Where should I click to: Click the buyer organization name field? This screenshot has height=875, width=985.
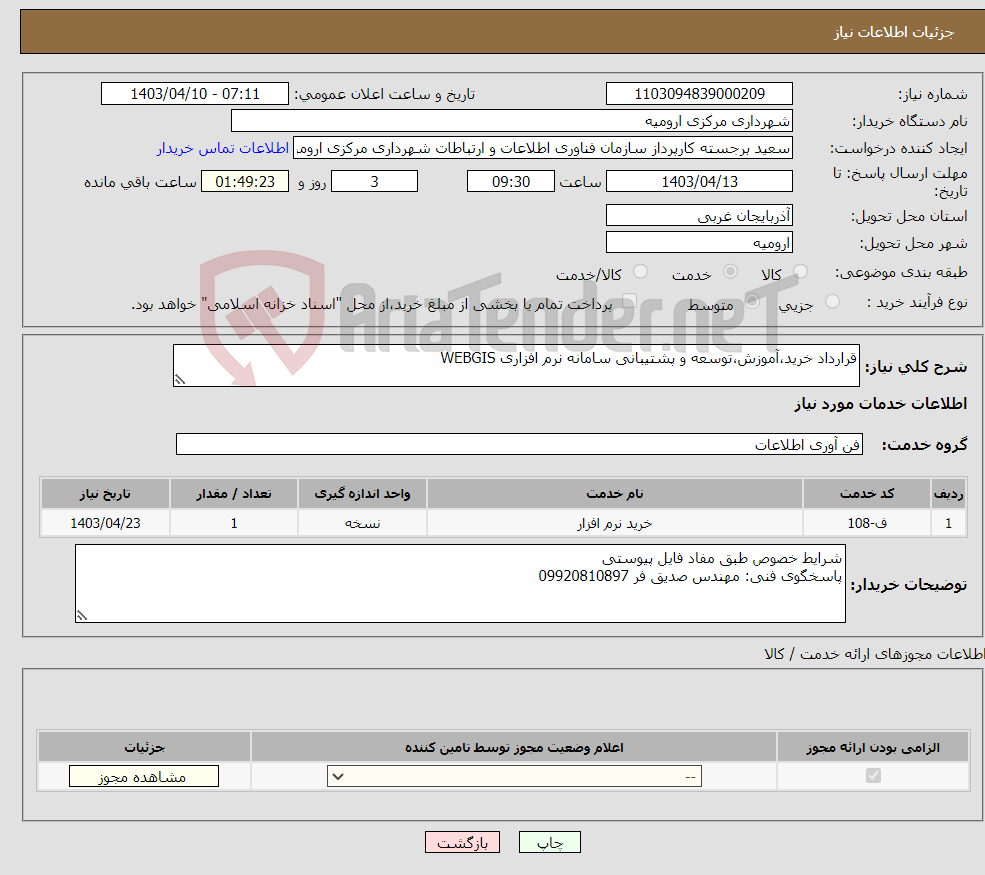[x=512, y=121]
